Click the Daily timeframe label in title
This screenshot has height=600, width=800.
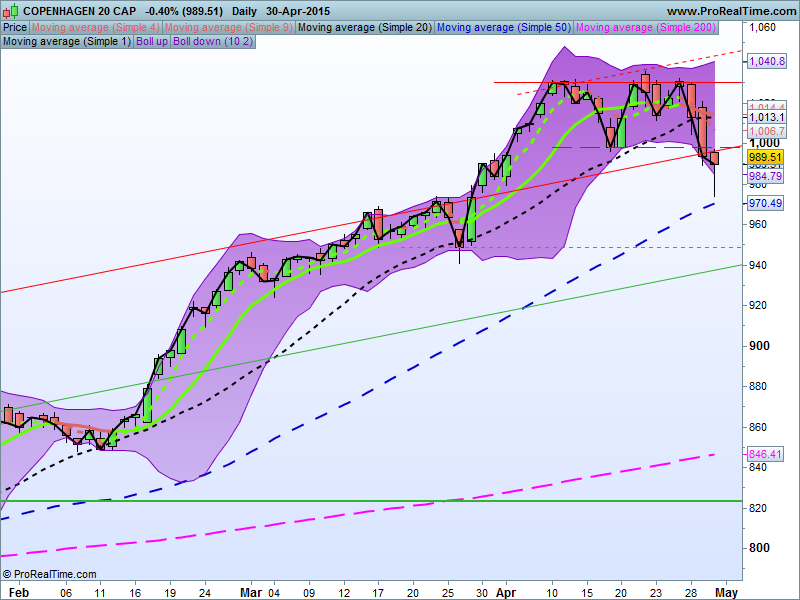coord(244,11)
